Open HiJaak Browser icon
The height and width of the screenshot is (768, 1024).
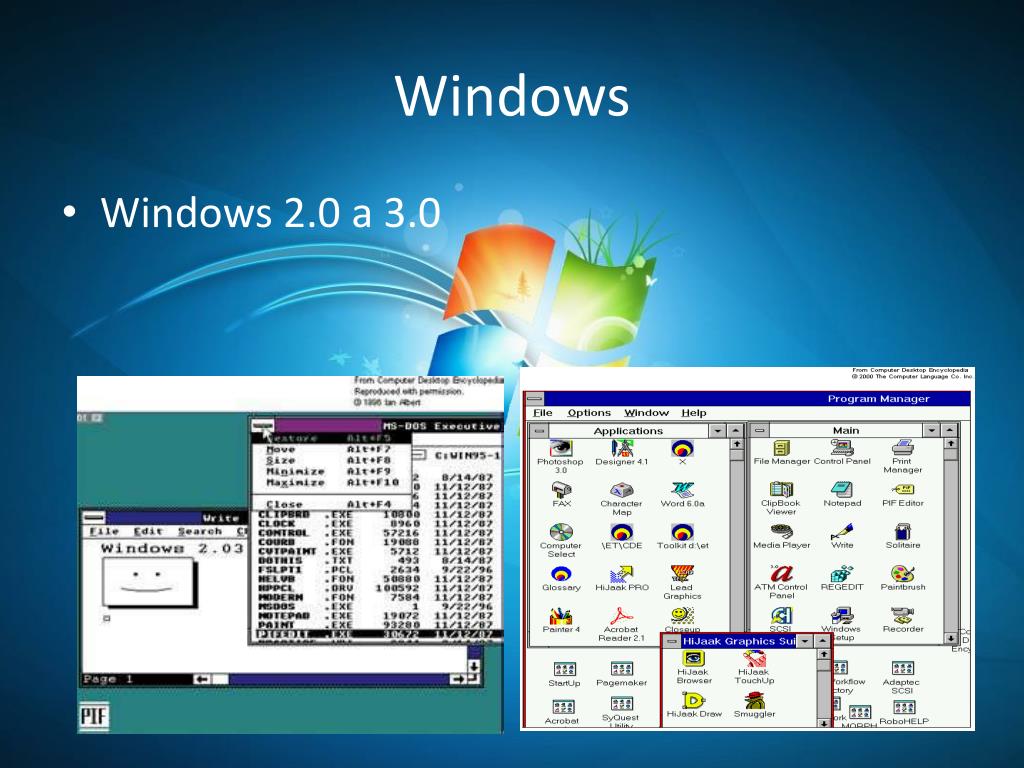pos(694,667)
